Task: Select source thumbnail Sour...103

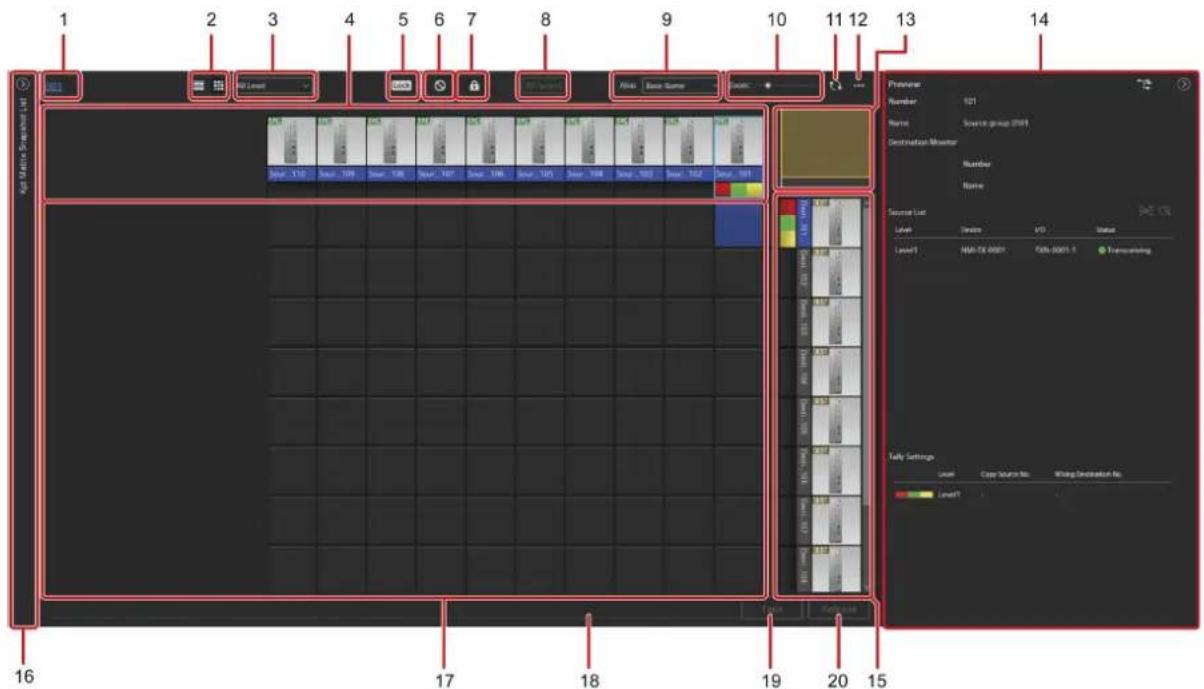Action: pyautogui.click(x=639, y=148)
